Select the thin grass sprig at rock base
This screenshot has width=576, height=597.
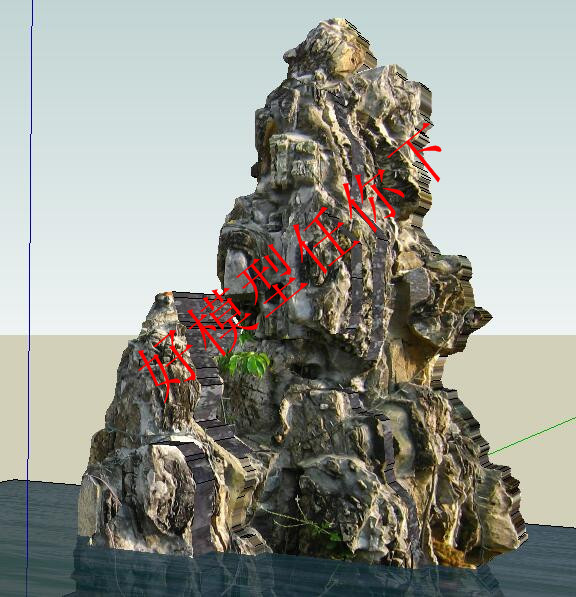(305, 522)
